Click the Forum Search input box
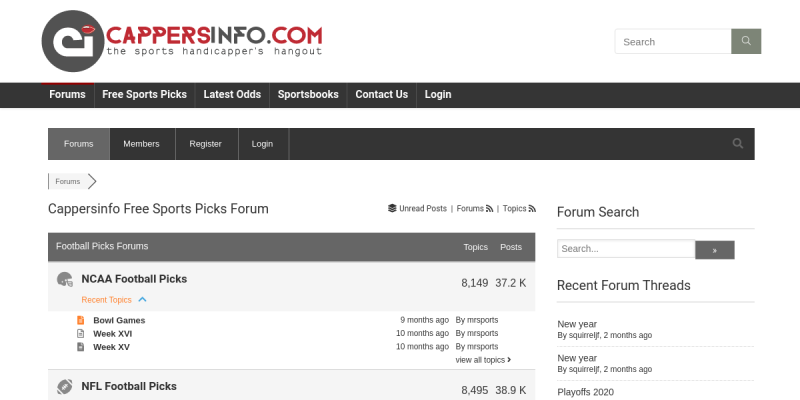The image size is (800, 400). [x=626, y=249]
